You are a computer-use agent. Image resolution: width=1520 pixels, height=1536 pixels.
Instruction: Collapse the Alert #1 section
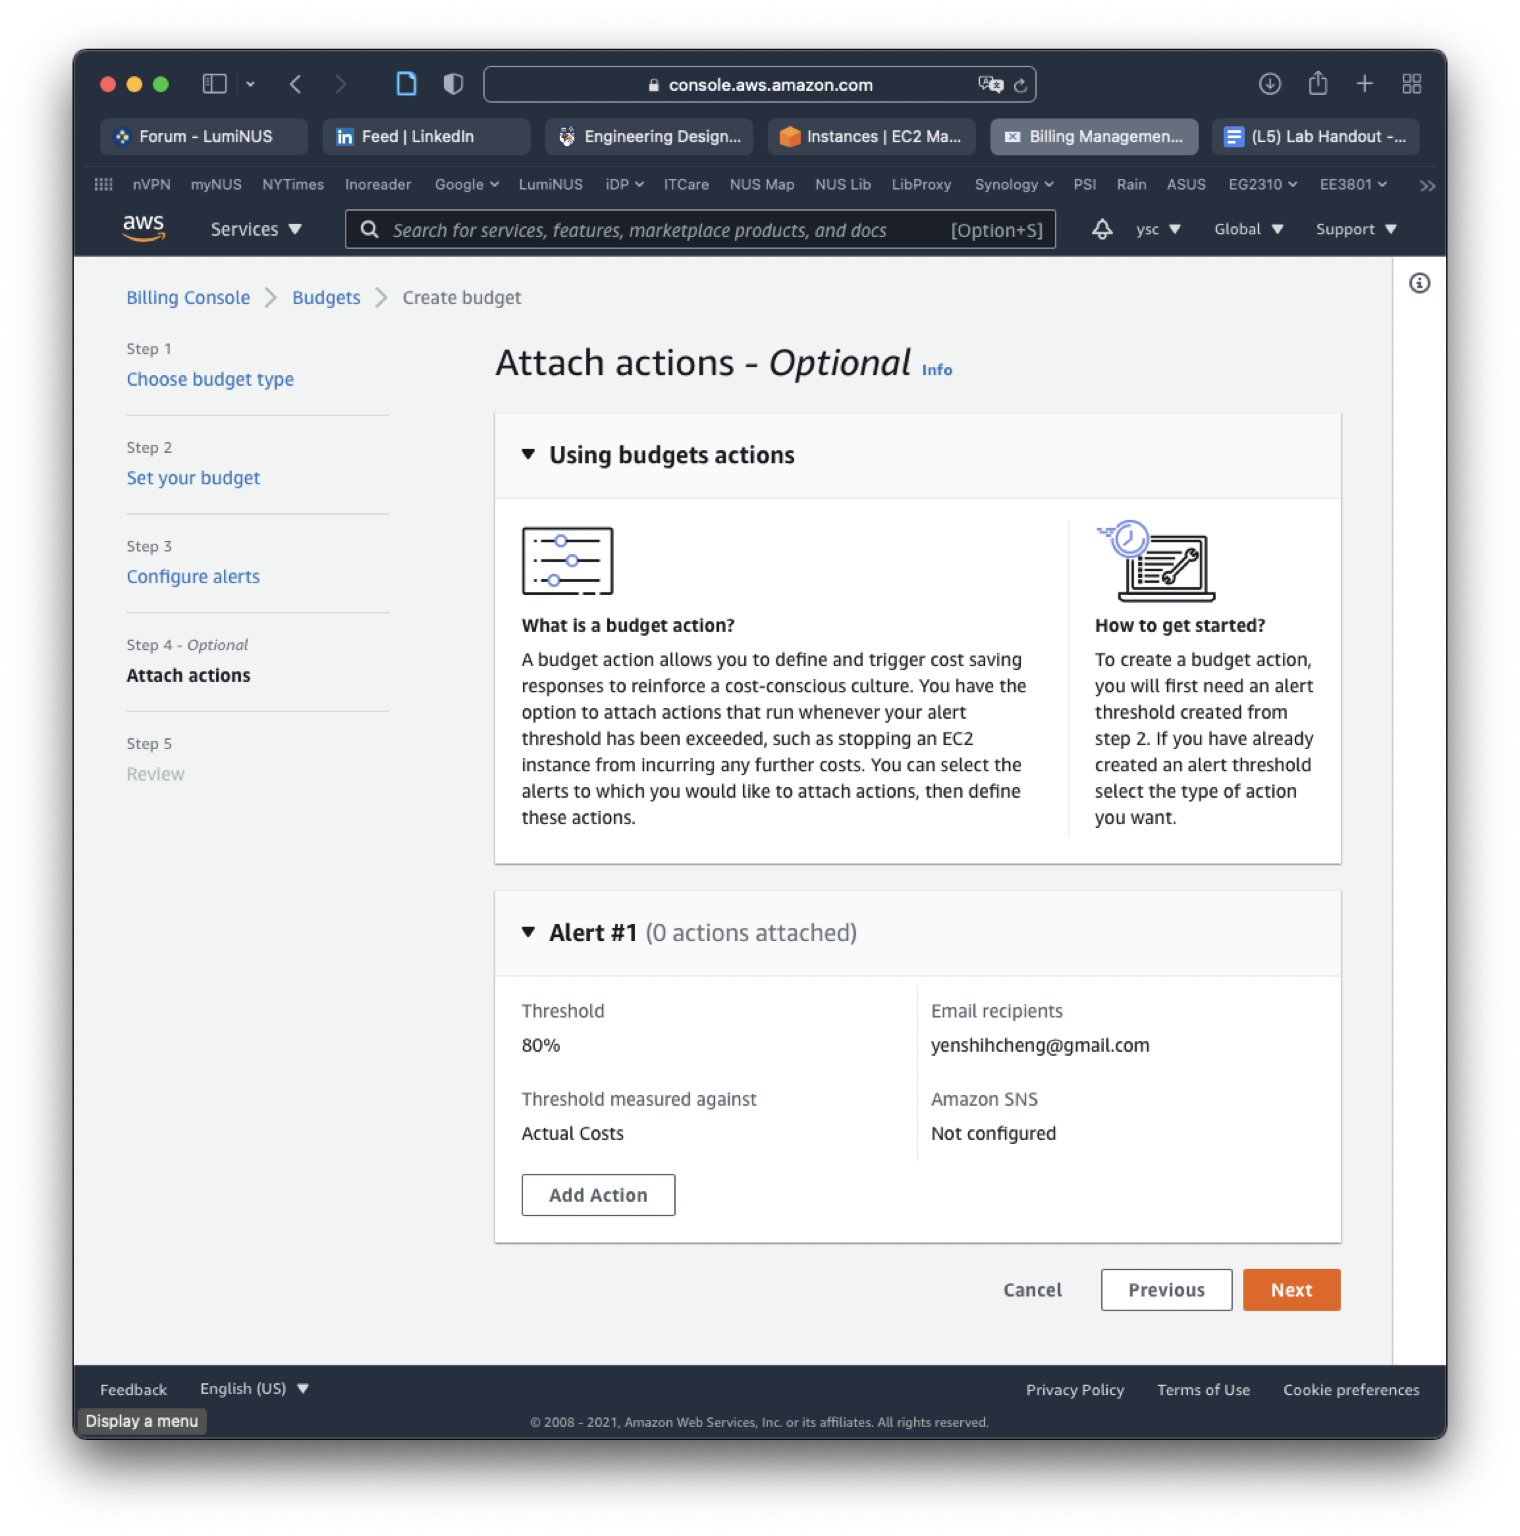(x=528, y=933)
